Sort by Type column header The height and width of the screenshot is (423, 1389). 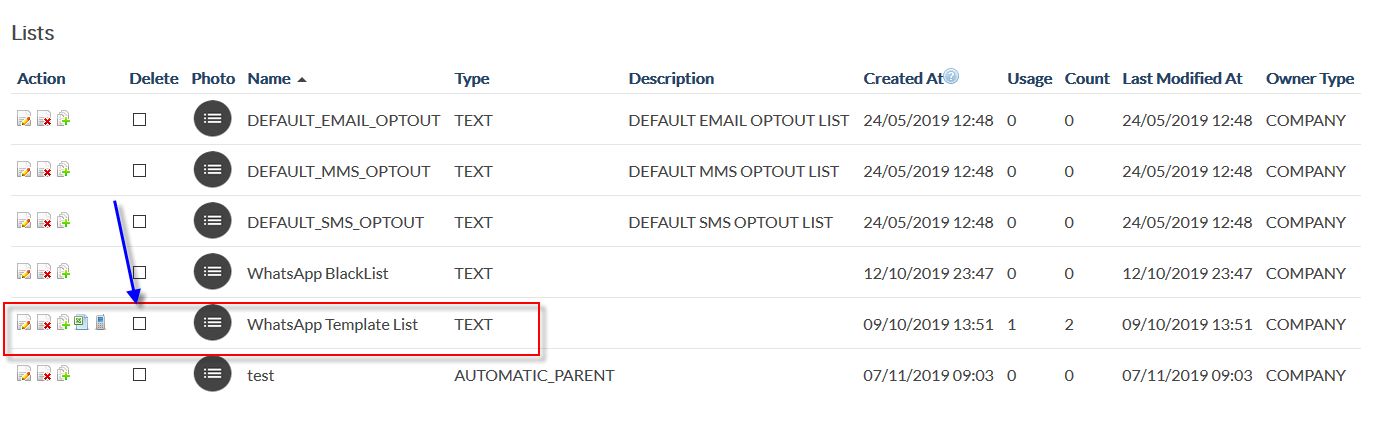point(471,78)
